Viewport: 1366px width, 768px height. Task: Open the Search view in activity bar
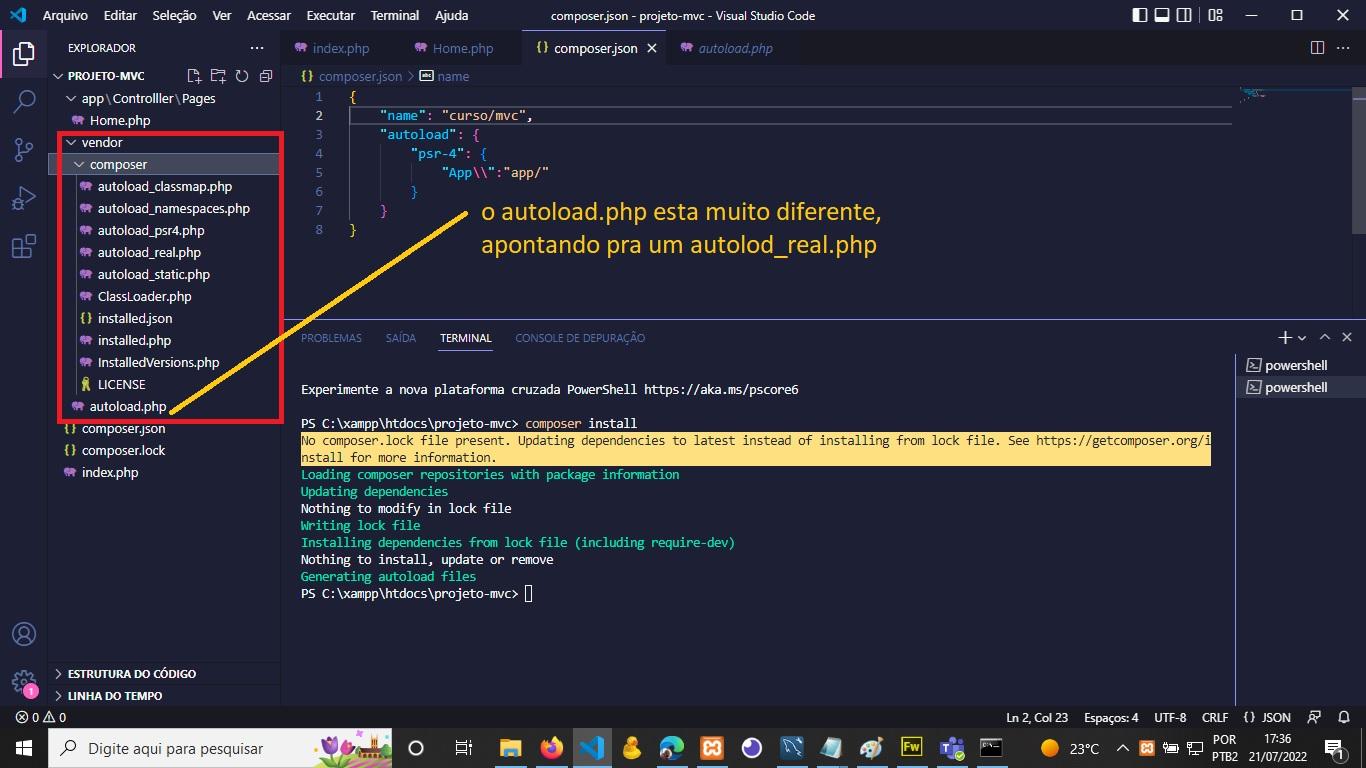[24, 102]
